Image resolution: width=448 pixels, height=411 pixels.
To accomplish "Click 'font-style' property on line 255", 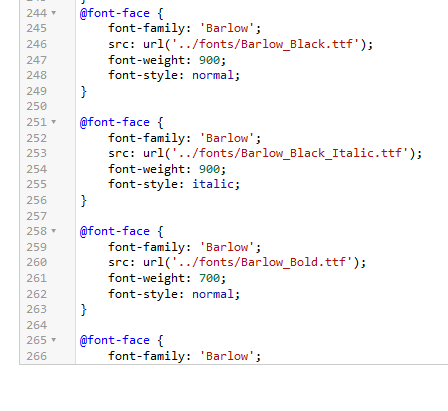I will point(143,184).
